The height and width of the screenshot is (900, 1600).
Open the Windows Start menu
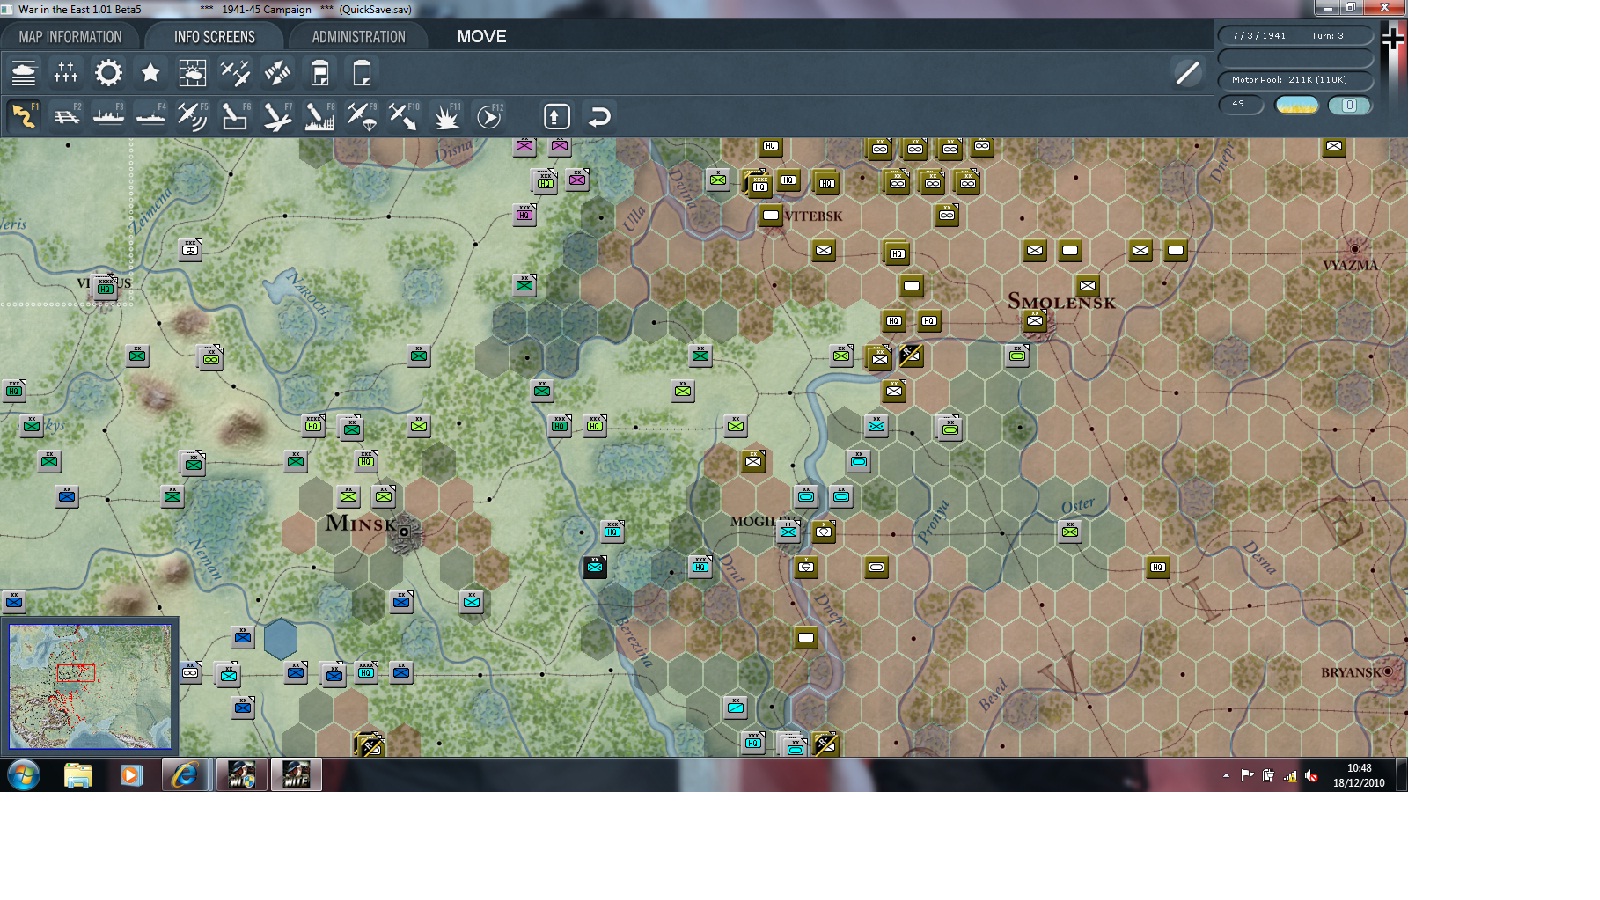(x=23, y=775)
